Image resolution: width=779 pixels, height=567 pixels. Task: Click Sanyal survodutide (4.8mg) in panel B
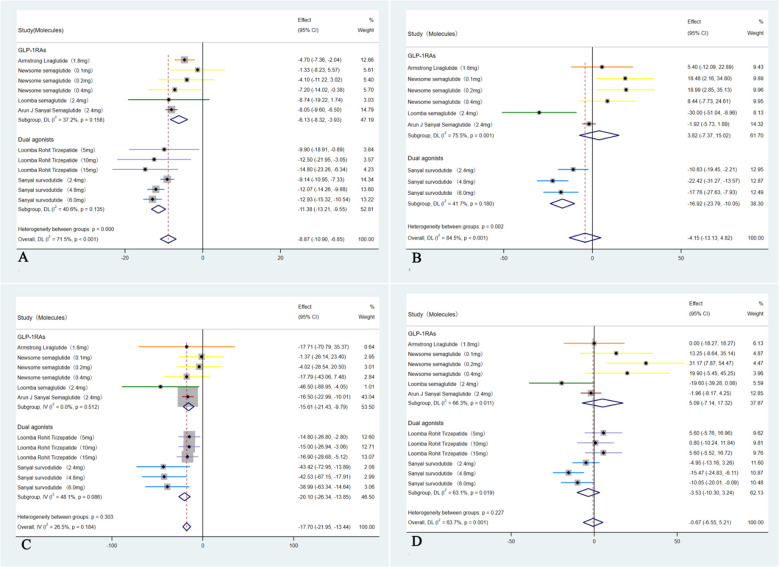click(x=441, y=181)
